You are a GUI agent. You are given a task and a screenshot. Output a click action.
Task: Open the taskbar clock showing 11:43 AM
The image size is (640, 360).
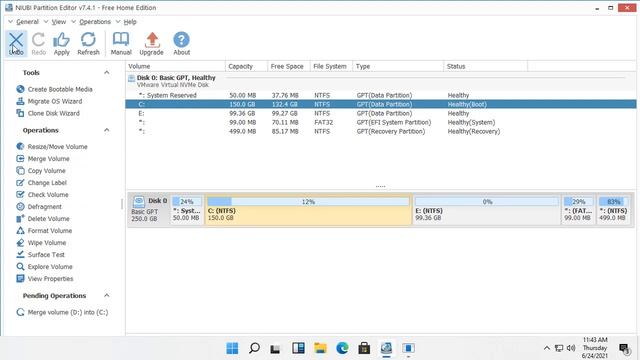[595, 348]
